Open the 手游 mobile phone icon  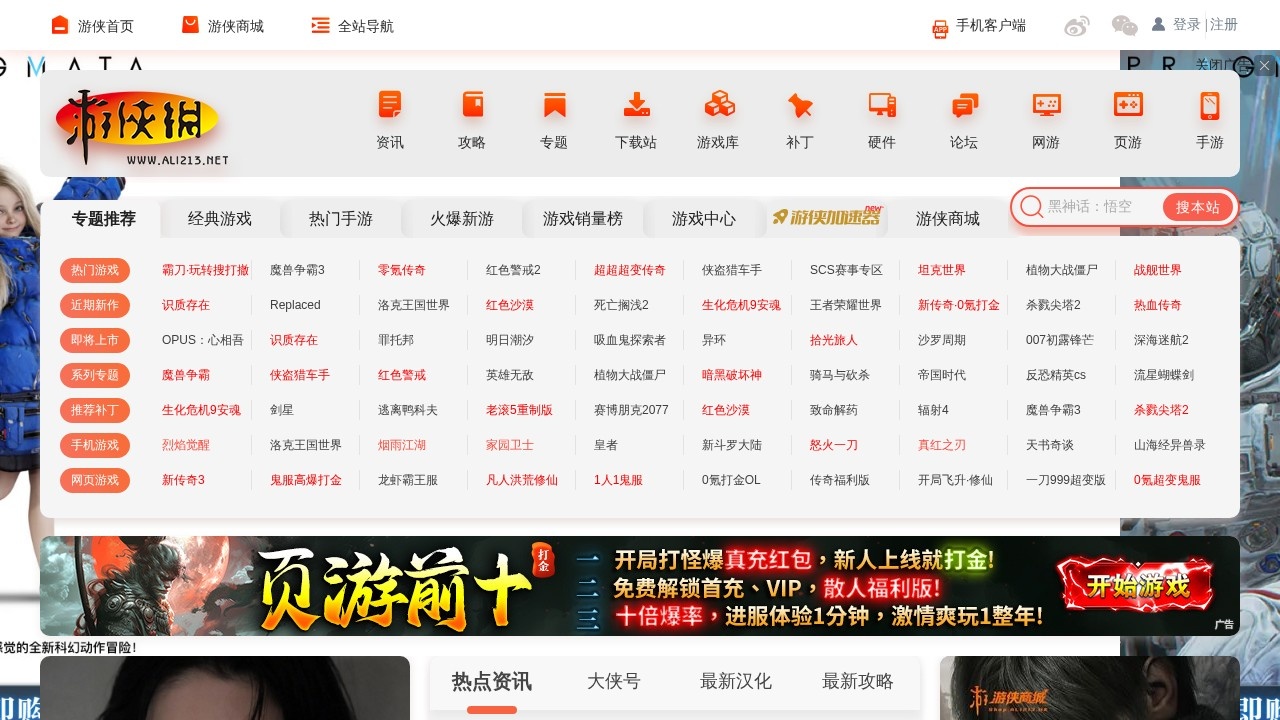coord(1210,104)
